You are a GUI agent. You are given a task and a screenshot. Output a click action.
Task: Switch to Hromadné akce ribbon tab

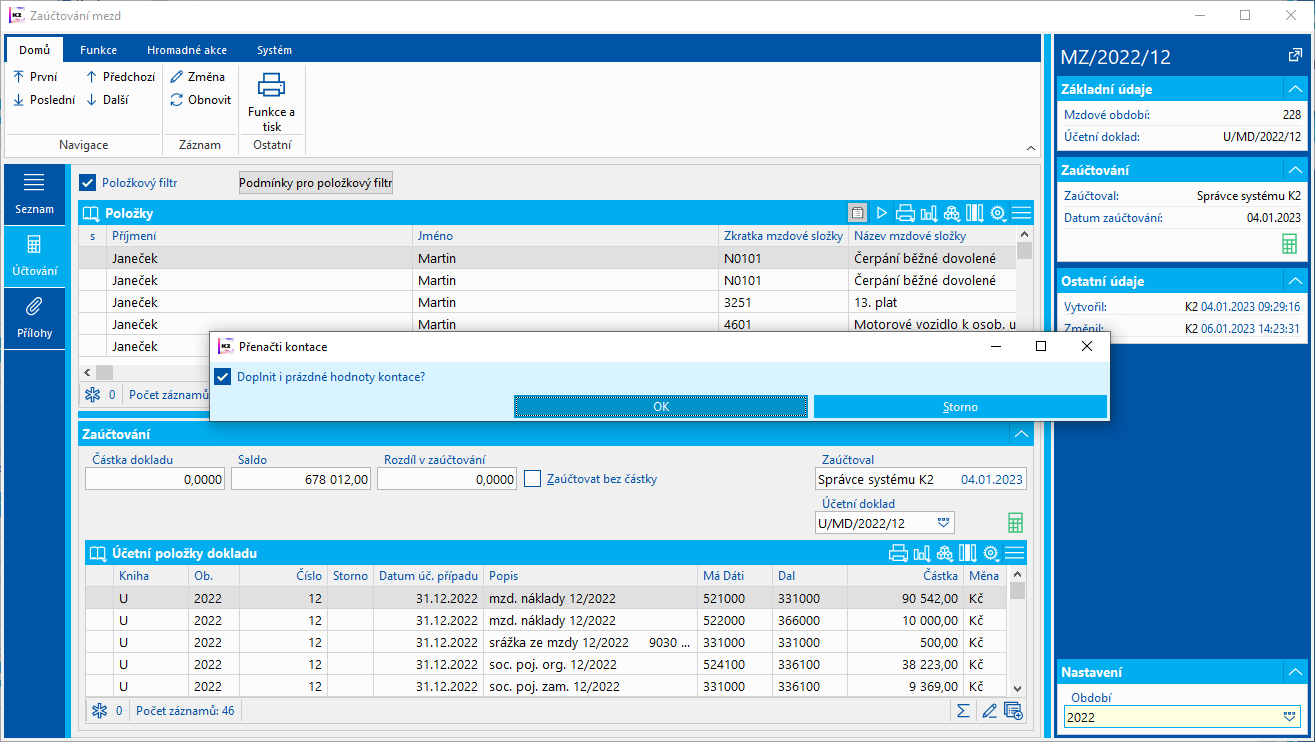(x=187, y=50)
